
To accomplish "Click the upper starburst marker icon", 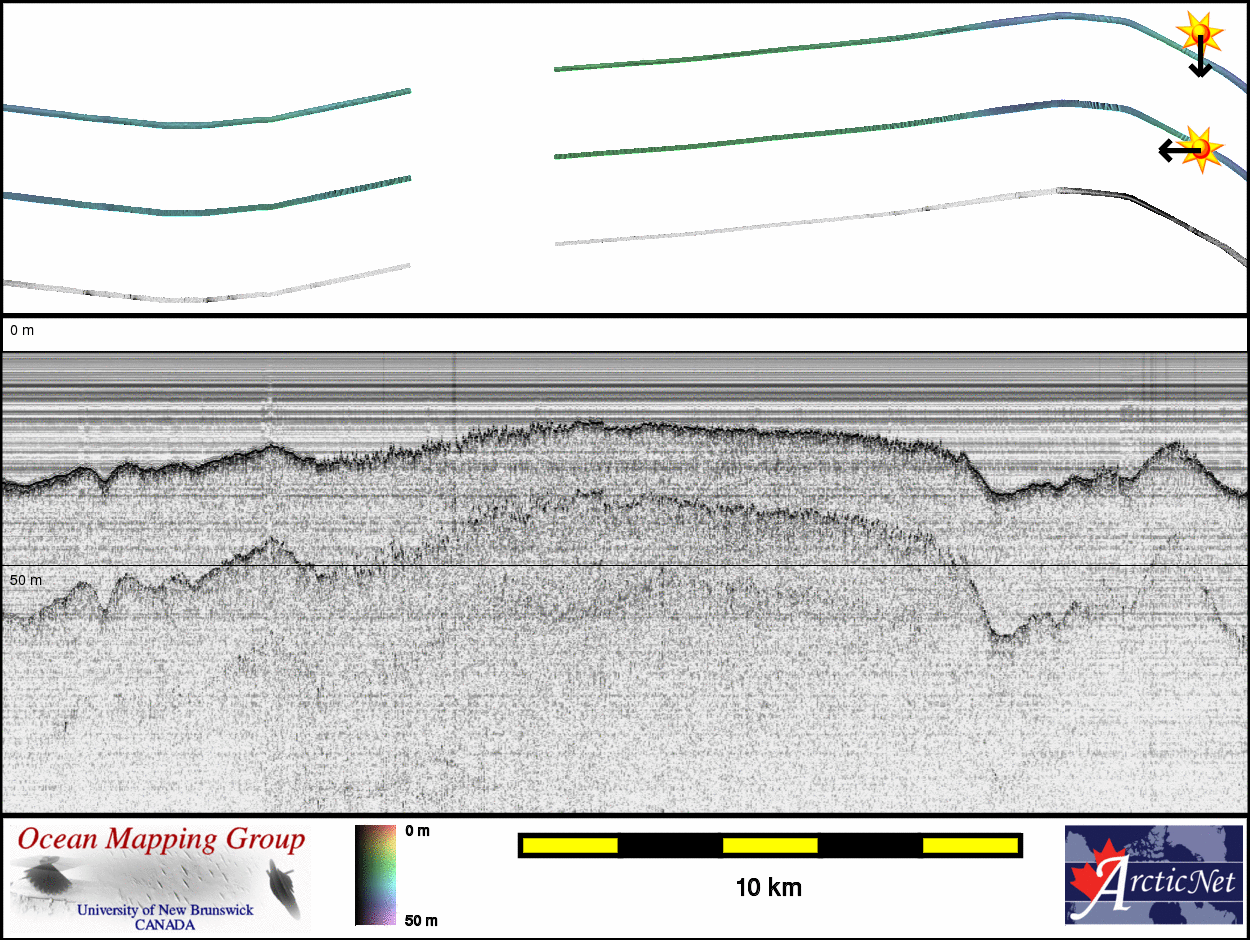I will pos(1199,32).
